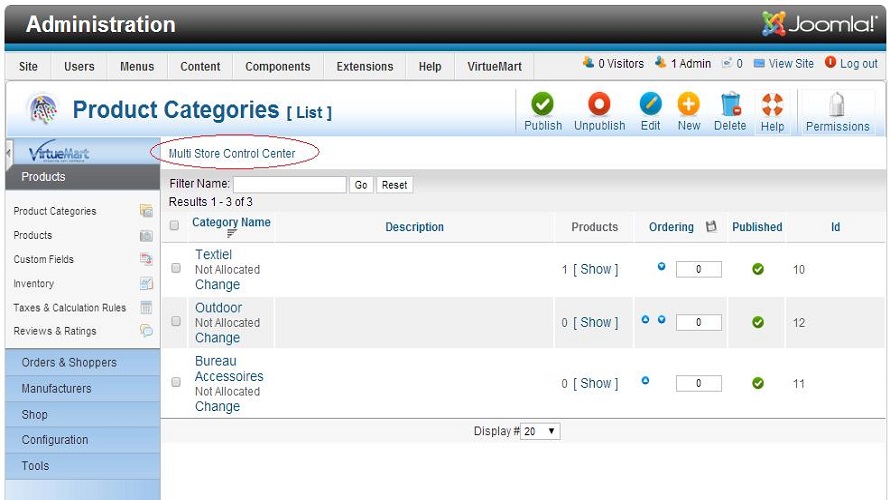
Task: Open the Menus menu
Action: pos(137,66)
